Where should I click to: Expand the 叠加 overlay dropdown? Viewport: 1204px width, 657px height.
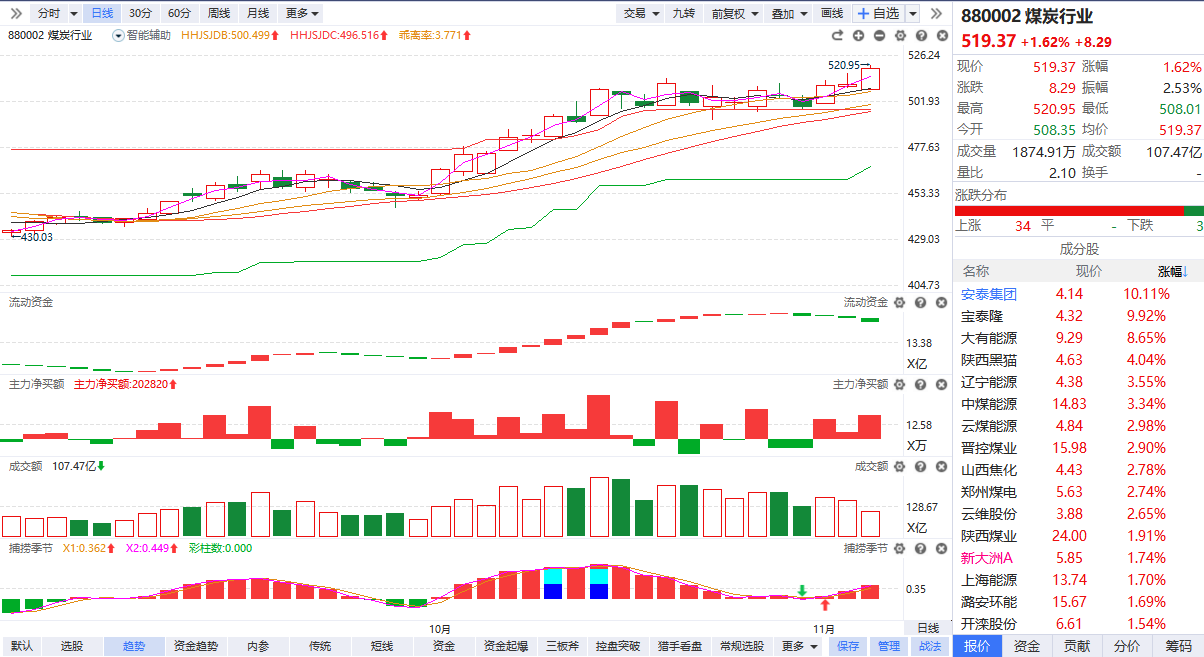click(789, 13)
